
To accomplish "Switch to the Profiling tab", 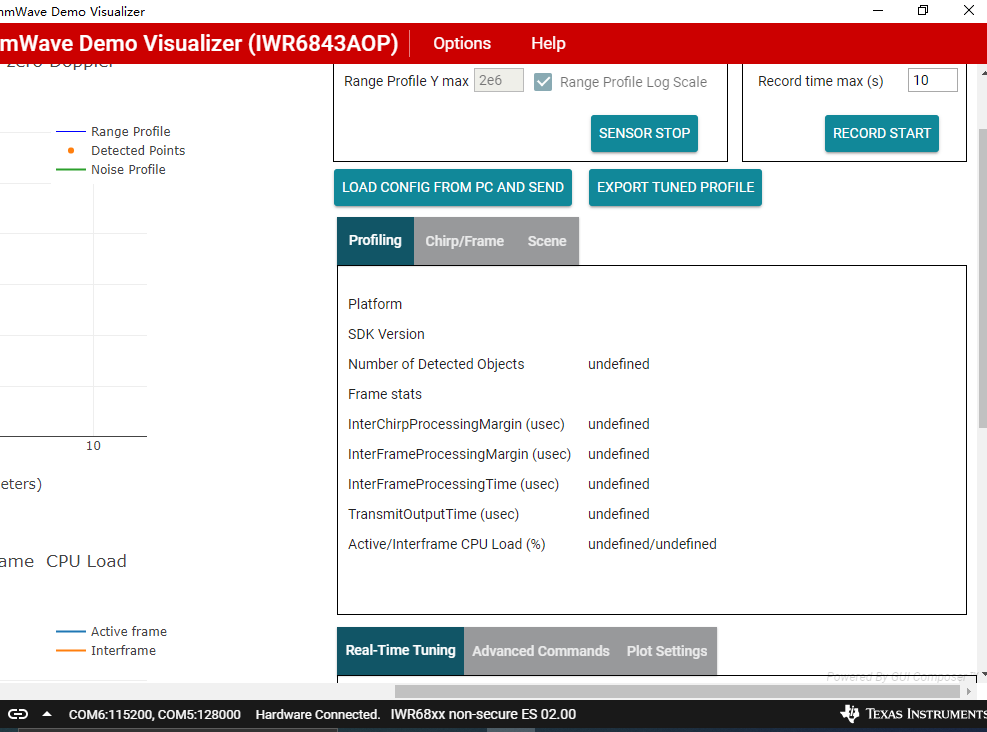I will (375, 240).
